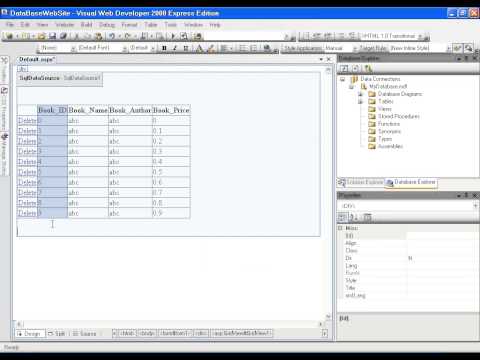Open the Build menu
Screen dimensions: 480x360
tap(86, 25)
